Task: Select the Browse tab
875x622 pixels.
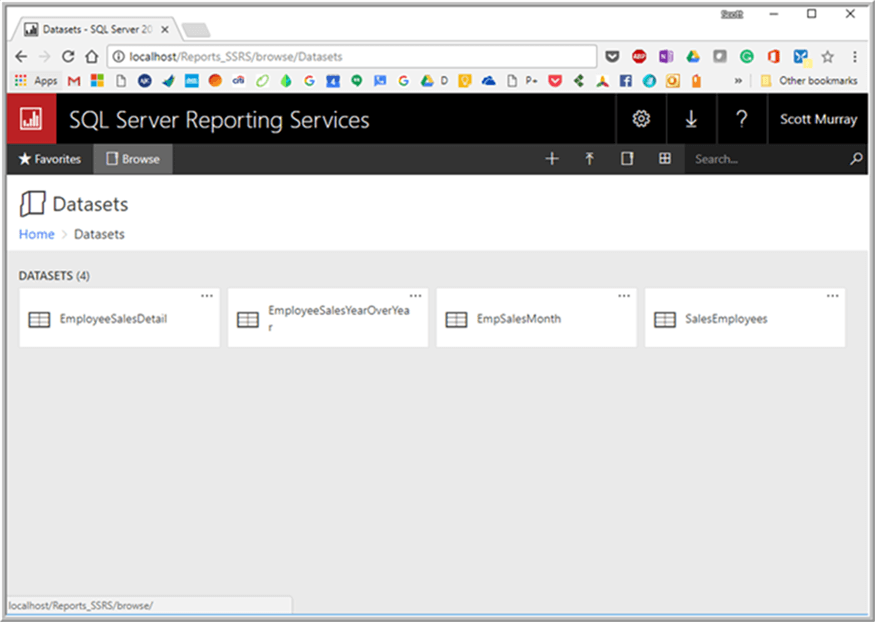Action: (133, 159)
